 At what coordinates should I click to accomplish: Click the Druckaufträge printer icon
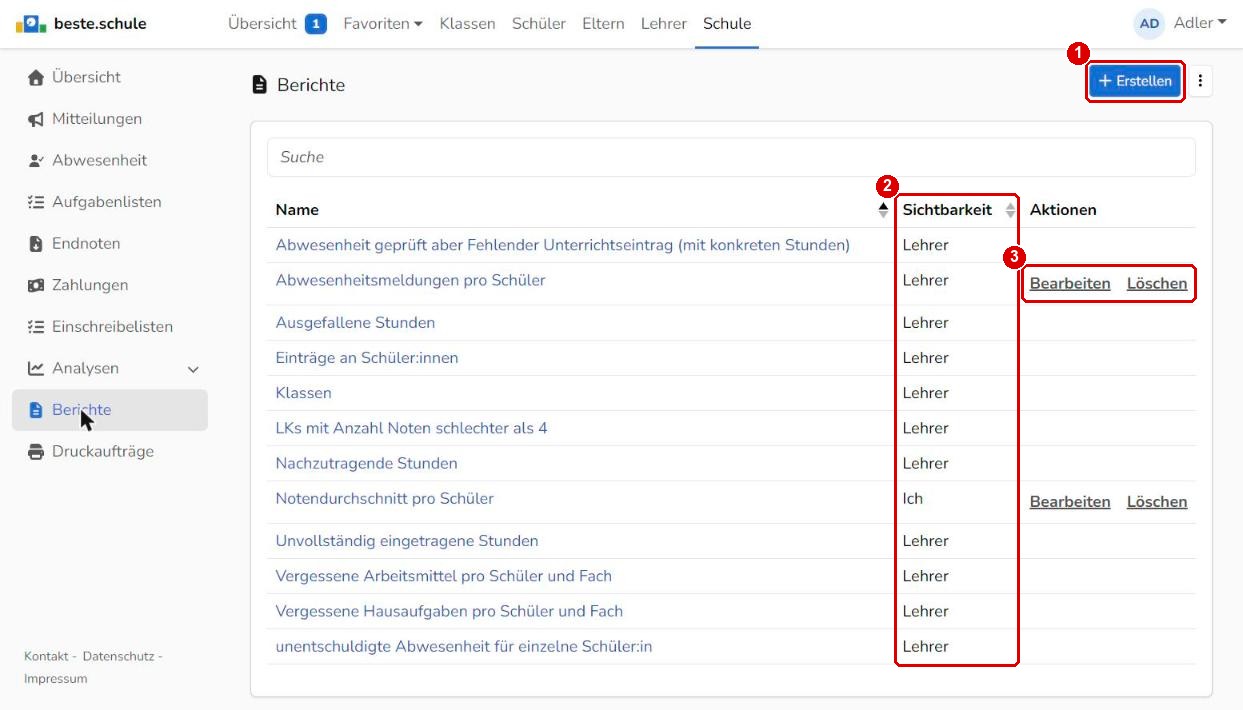(x=36, y=452)
